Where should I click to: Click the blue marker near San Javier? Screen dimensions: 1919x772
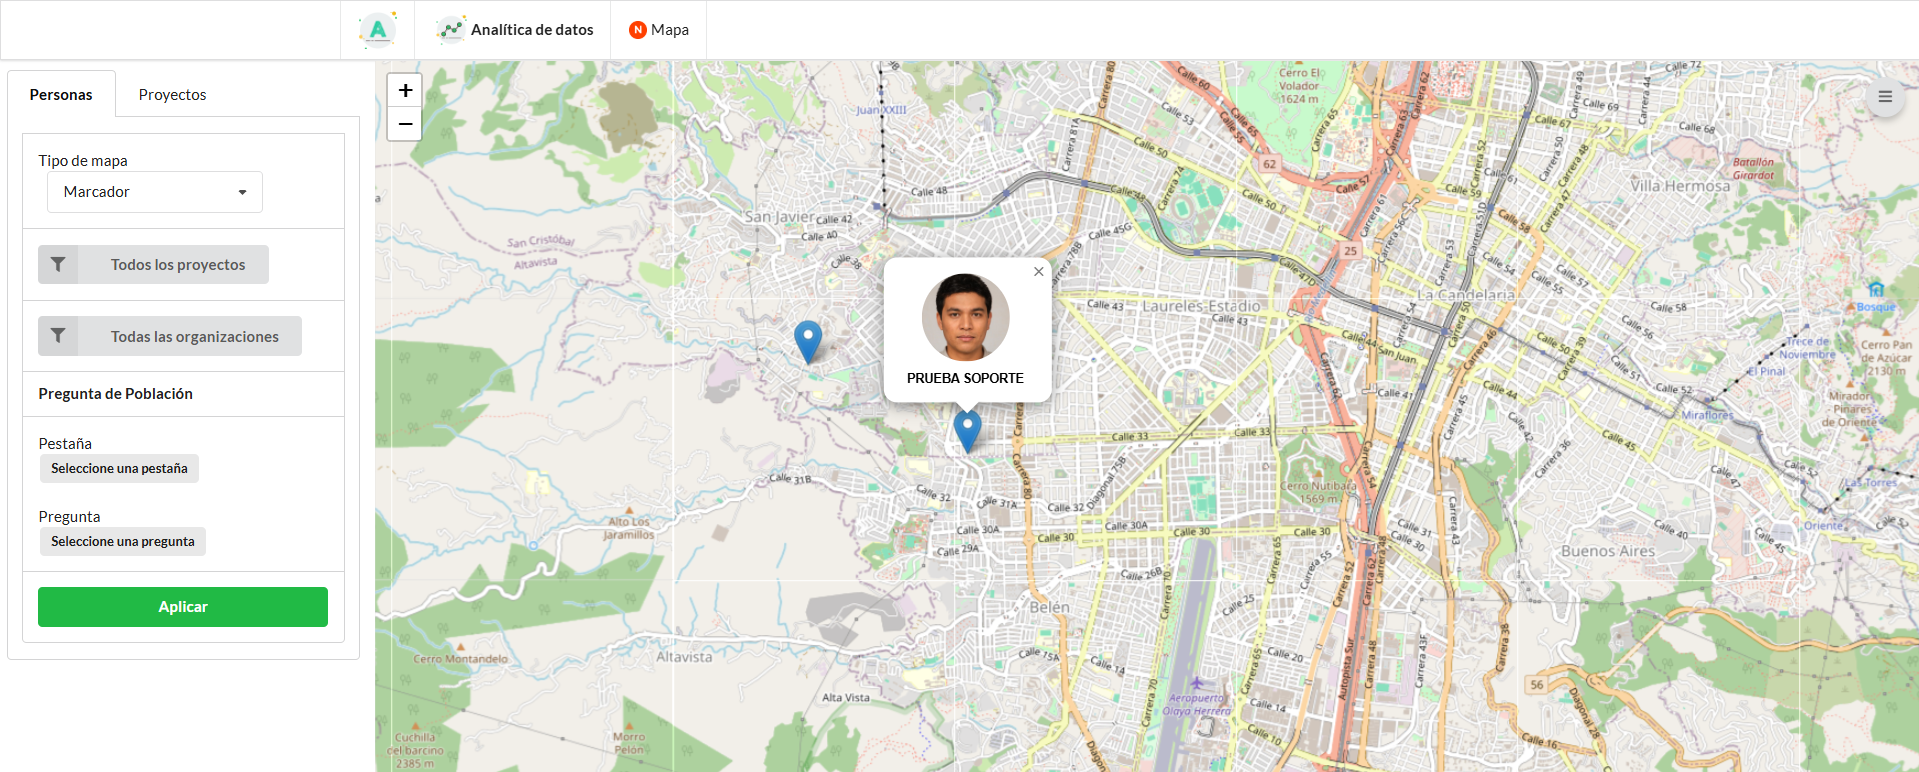pyautogui.click(x=807, y=340)
